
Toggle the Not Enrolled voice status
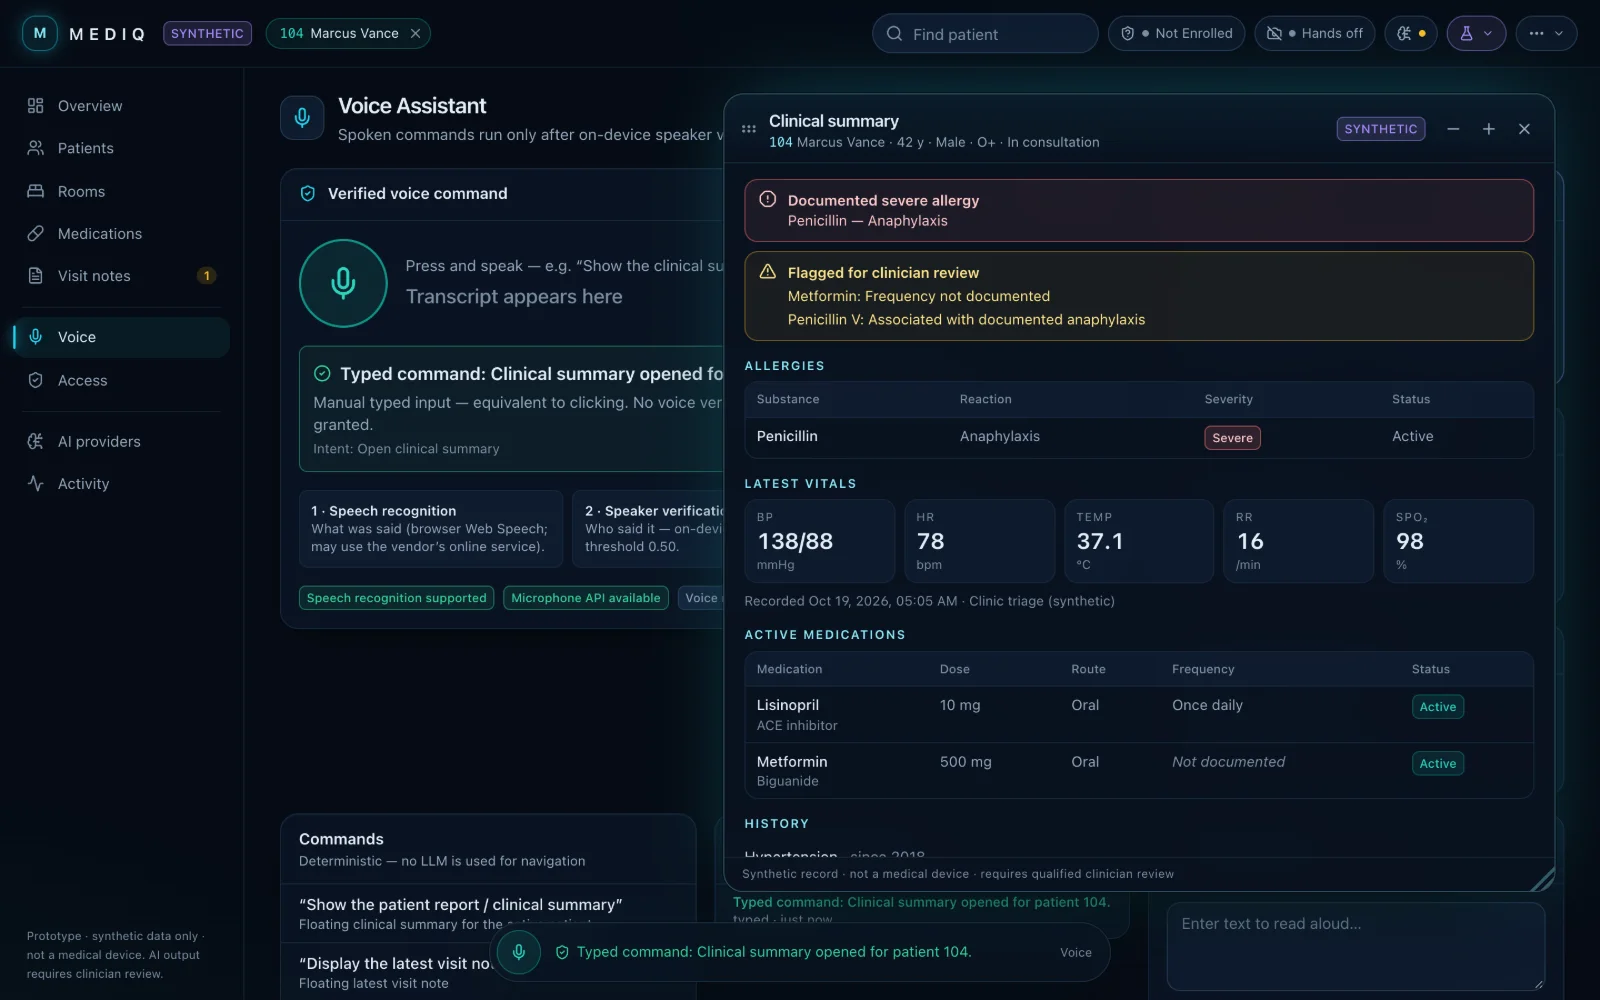click(x=1176, y=33)
